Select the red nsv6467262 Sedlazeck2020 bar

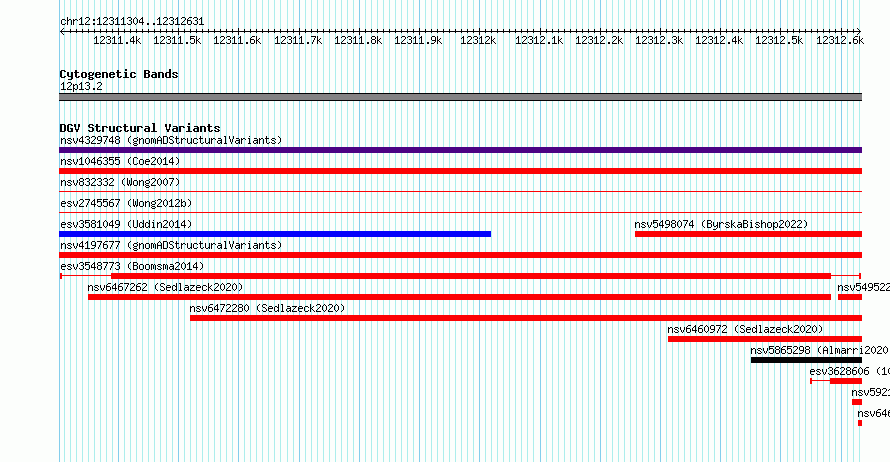[x=459, y=297]
